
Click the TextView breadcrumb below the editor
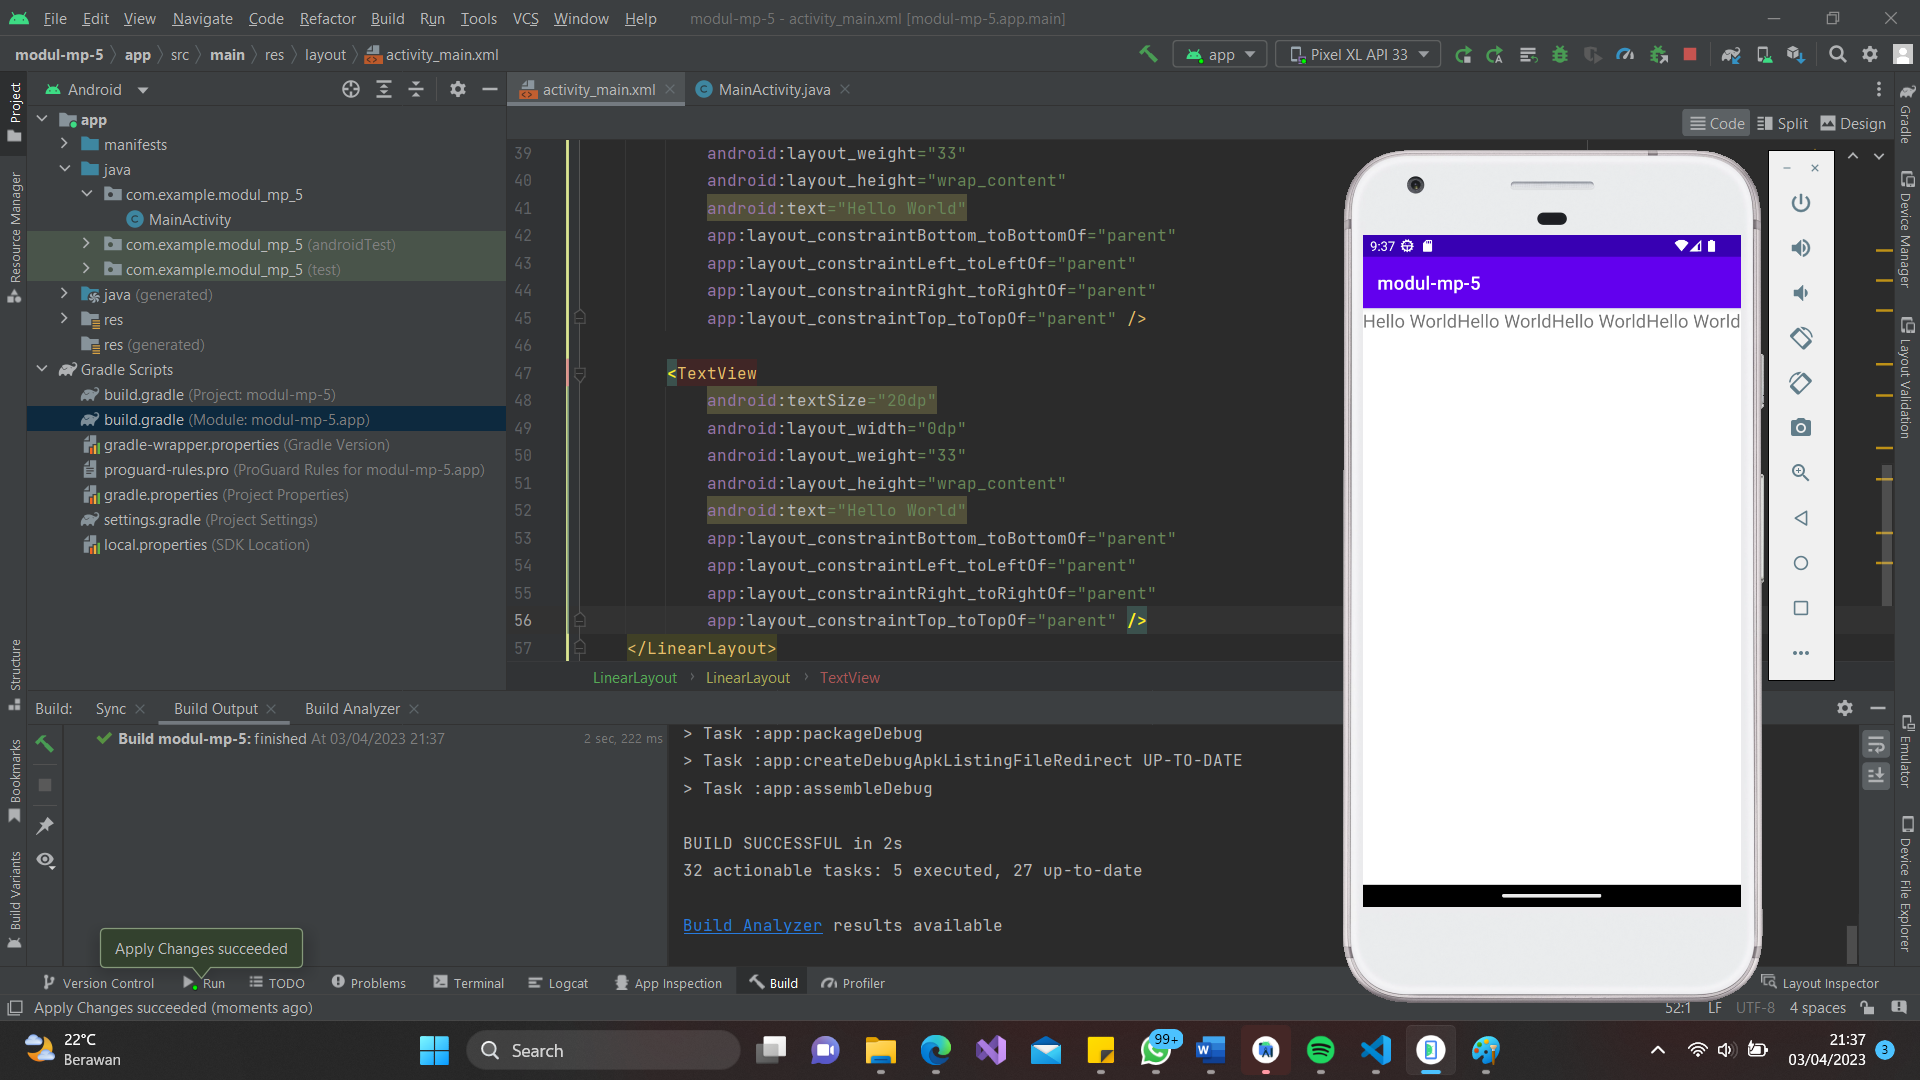[849, 677]
